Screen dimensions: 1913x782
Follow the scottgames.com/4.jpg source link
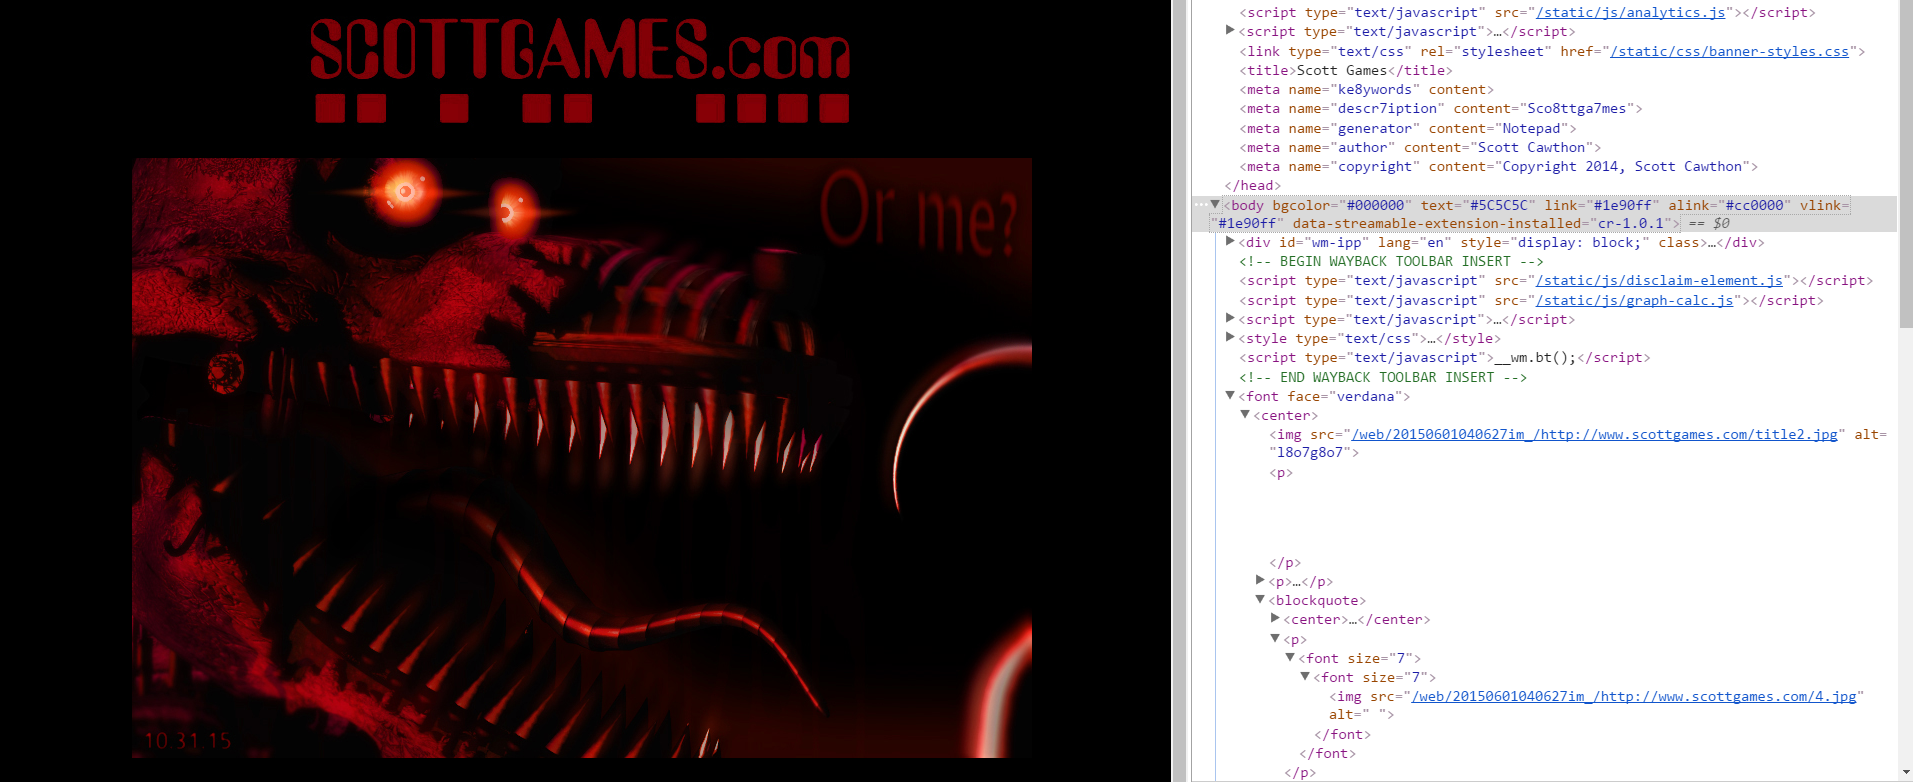pos(1633,696)
